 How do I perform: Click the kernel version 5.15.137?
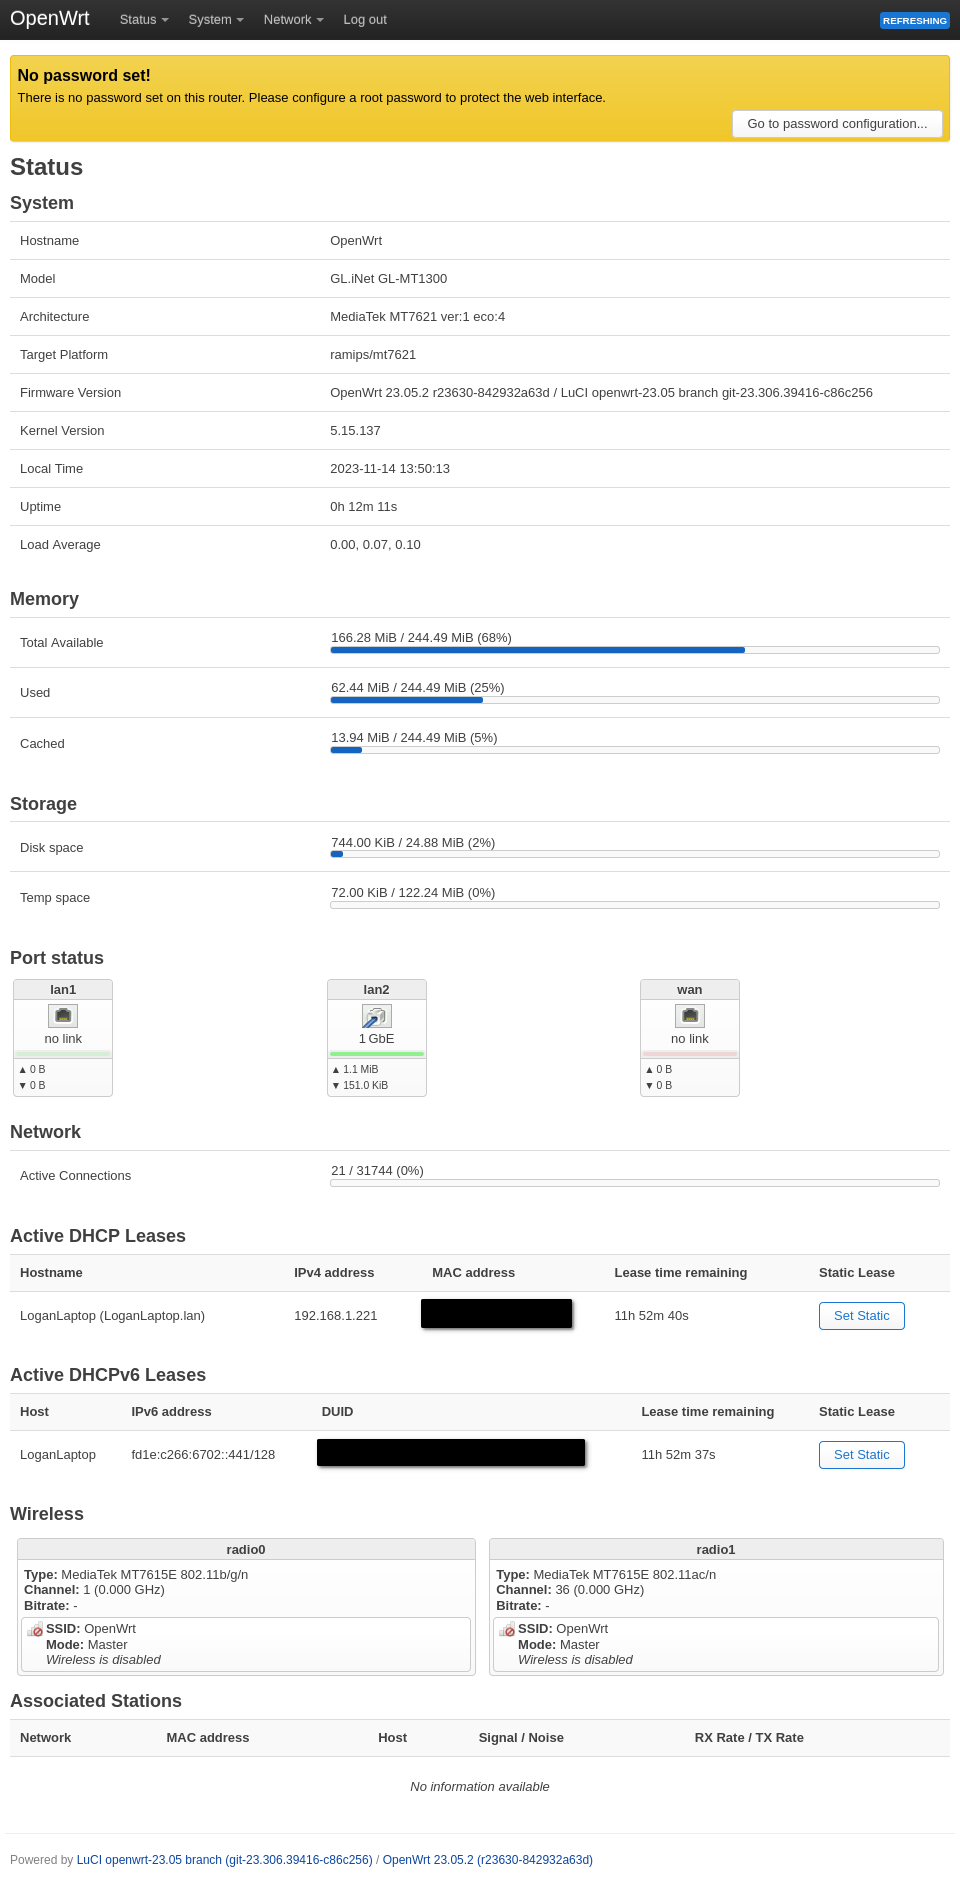(x=356, y=431)
